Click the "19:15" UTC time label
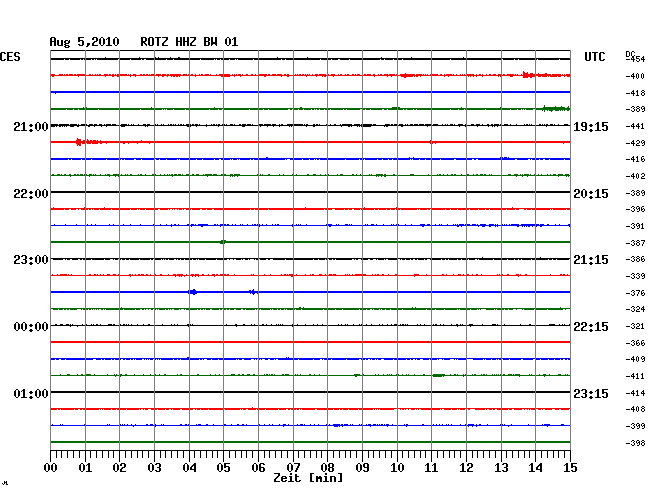The width and height of the screenshot is (650, 494). [x=591, y=126]
